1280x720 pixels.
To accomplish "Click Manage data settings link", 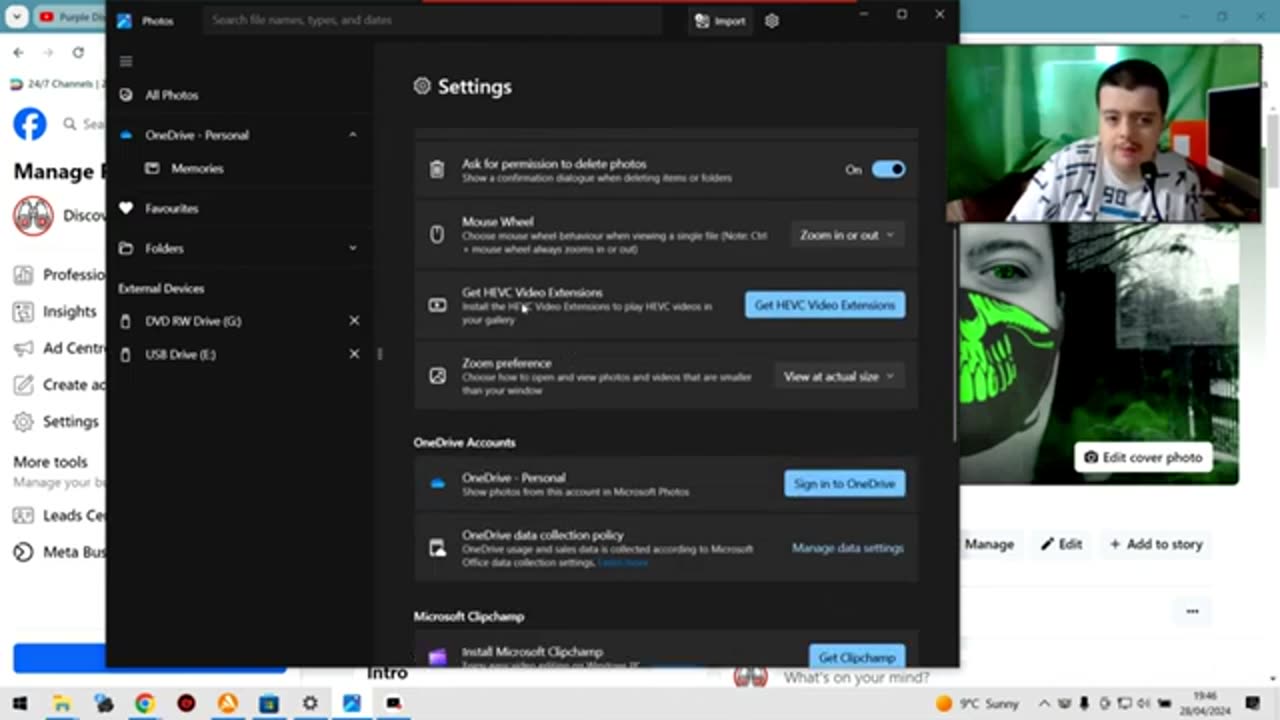I will (847, 548).
